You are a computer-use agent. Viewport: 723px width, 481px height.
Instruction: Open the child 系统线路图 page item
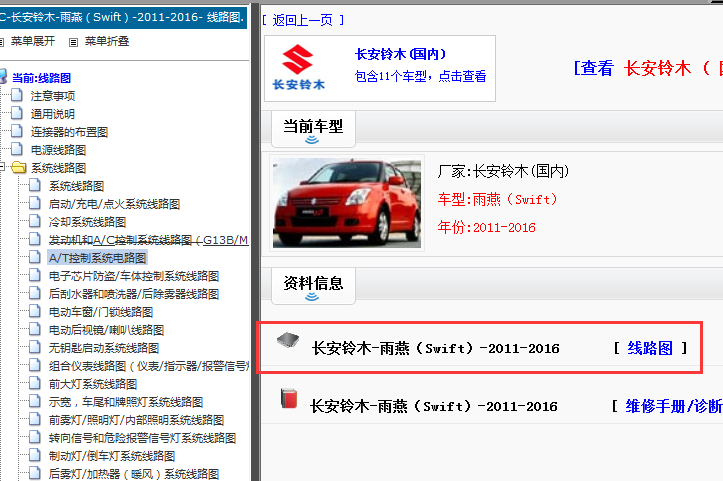tap(77, 186)
